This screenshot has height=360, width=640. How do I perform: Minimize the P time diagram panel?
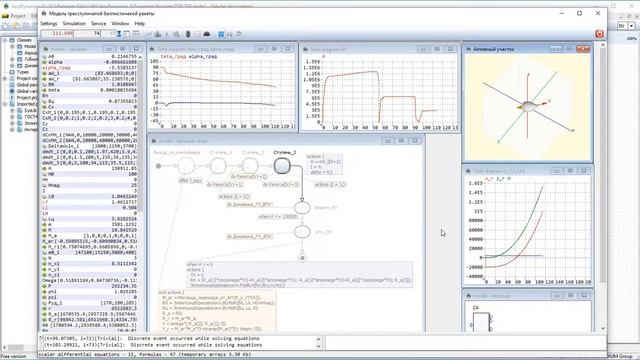423,49
